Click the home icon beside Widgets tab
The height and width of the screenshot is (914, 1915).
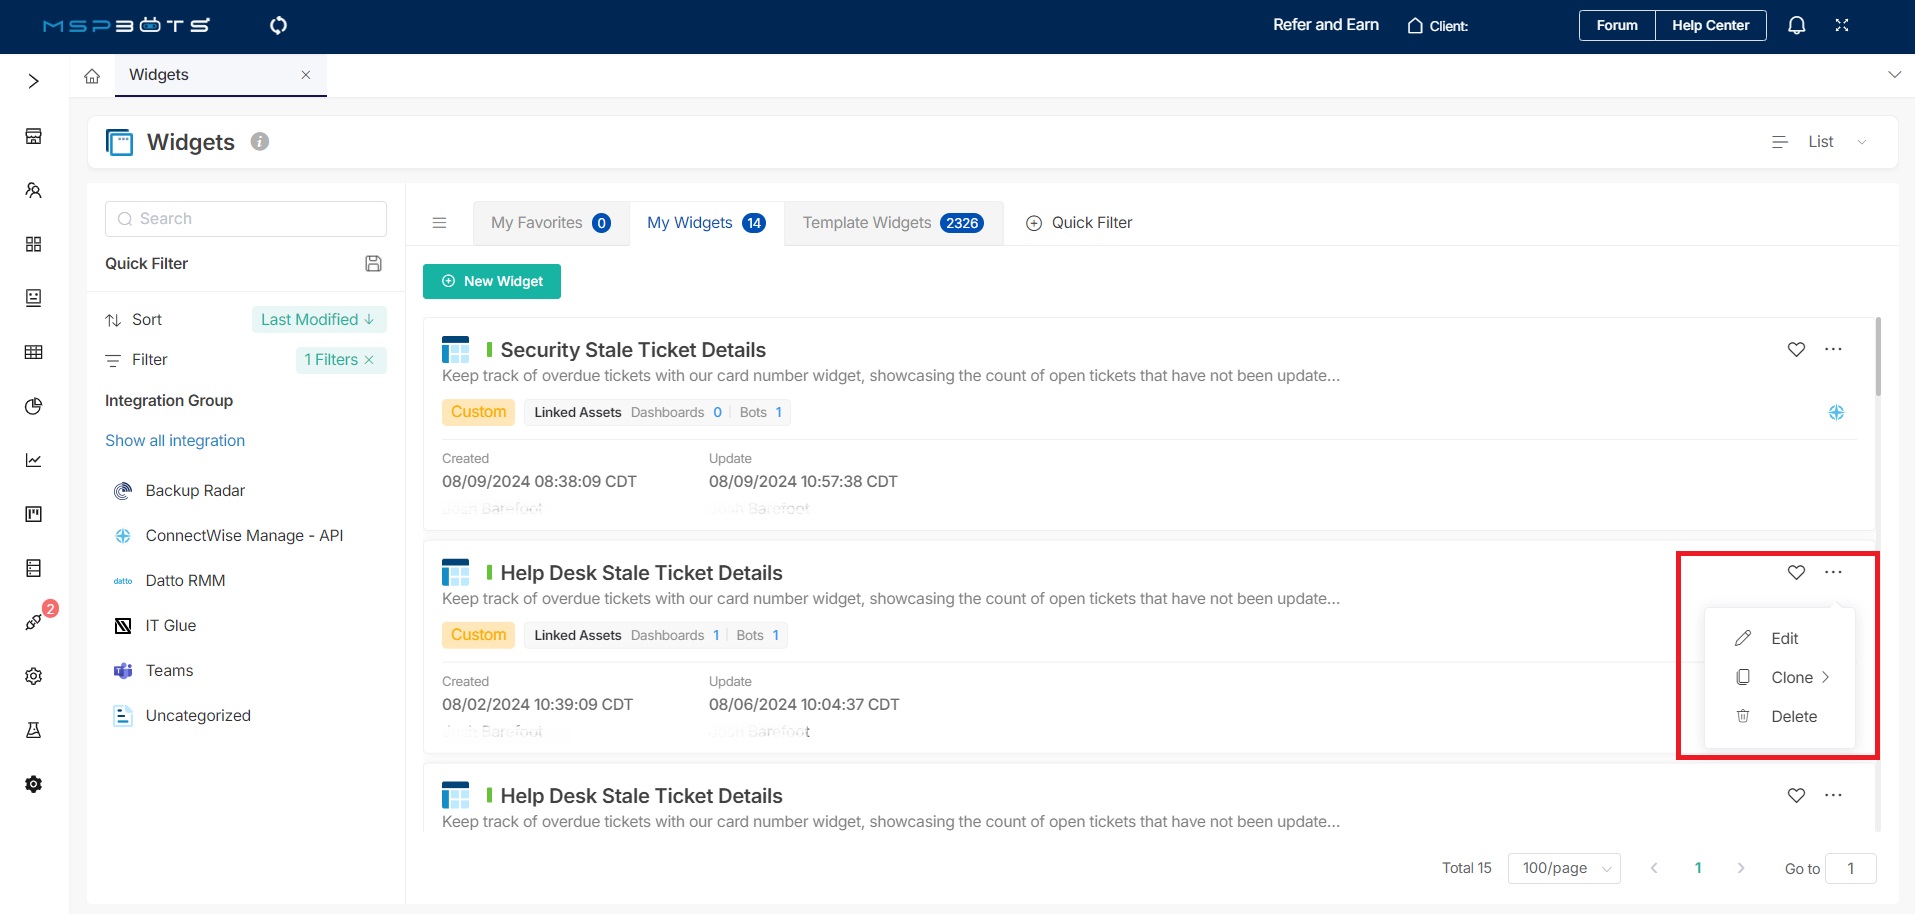[x=92, y=76]
